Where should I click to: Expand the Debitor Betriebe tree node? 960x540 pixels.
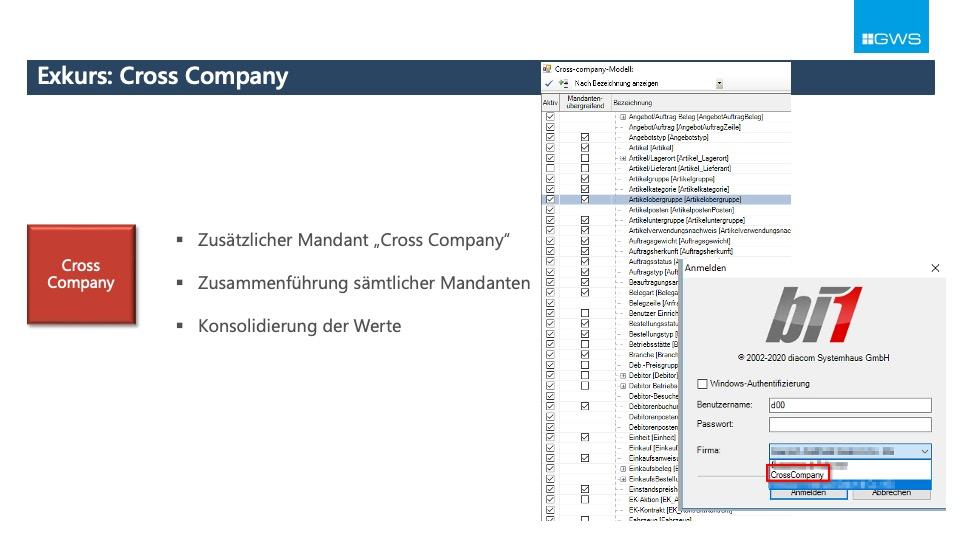tap(623, 386)
